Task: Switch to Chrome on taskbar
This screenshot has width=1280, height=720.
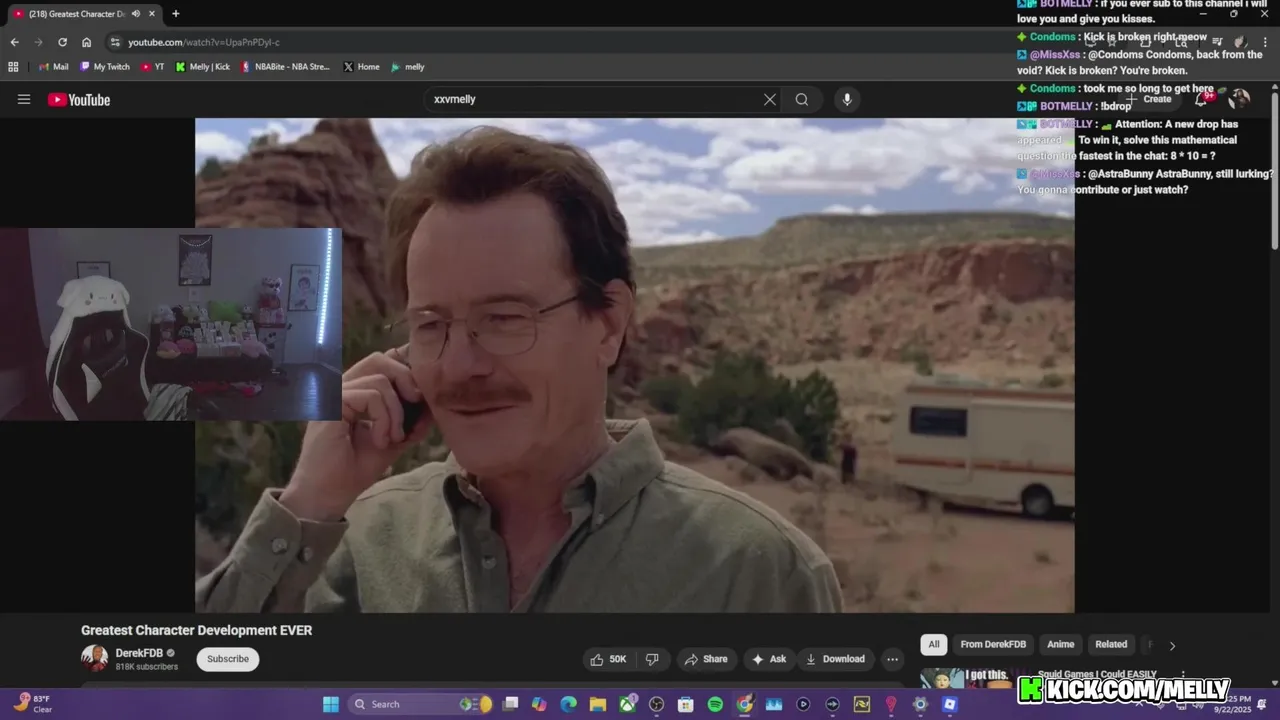Action: point(745,704)
